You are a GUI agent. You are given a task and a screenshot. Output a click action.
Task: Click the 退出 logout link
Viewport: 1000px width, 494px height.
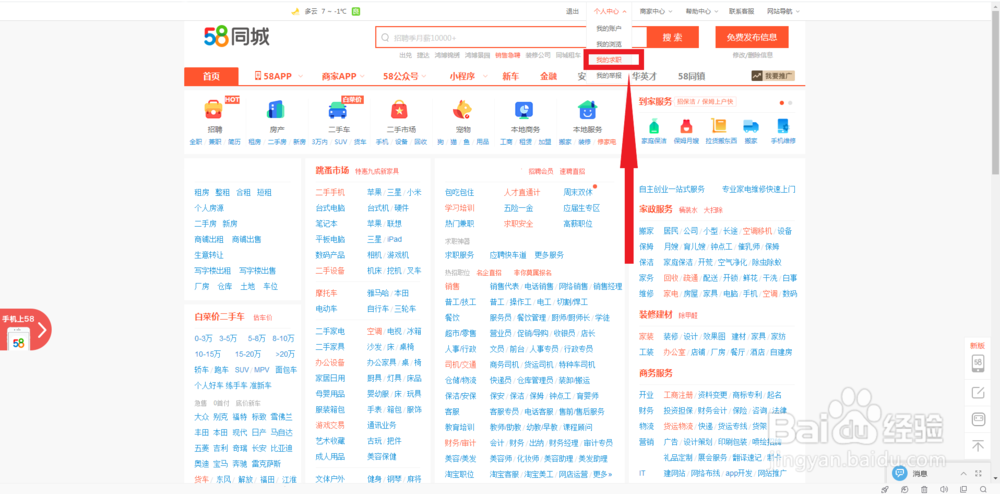pyautogui.click(x=572, y=11)
